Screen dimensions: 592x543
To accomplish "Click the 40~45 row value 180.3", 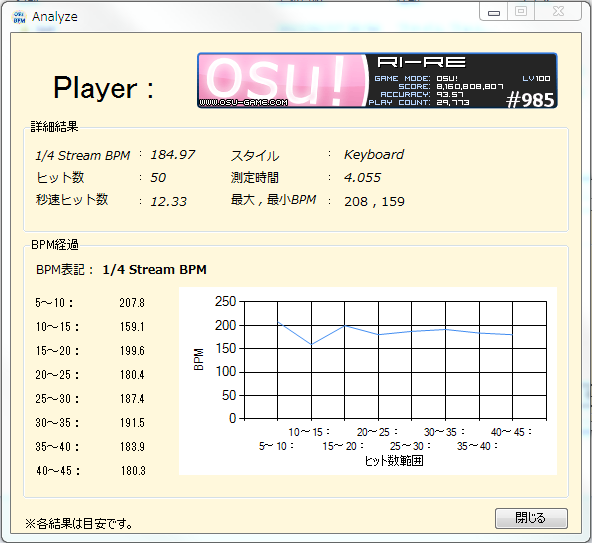I will point(133,470).
